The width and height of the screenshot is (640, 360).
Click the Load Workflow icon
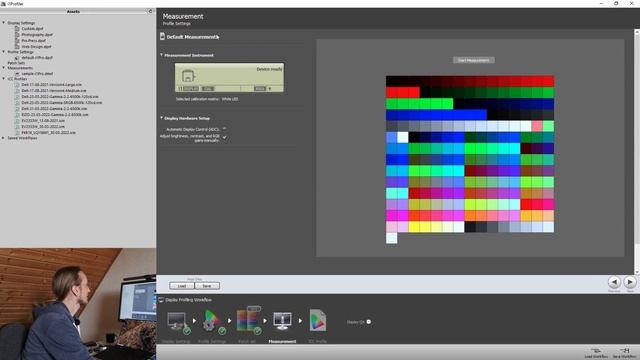click(596, 351)
